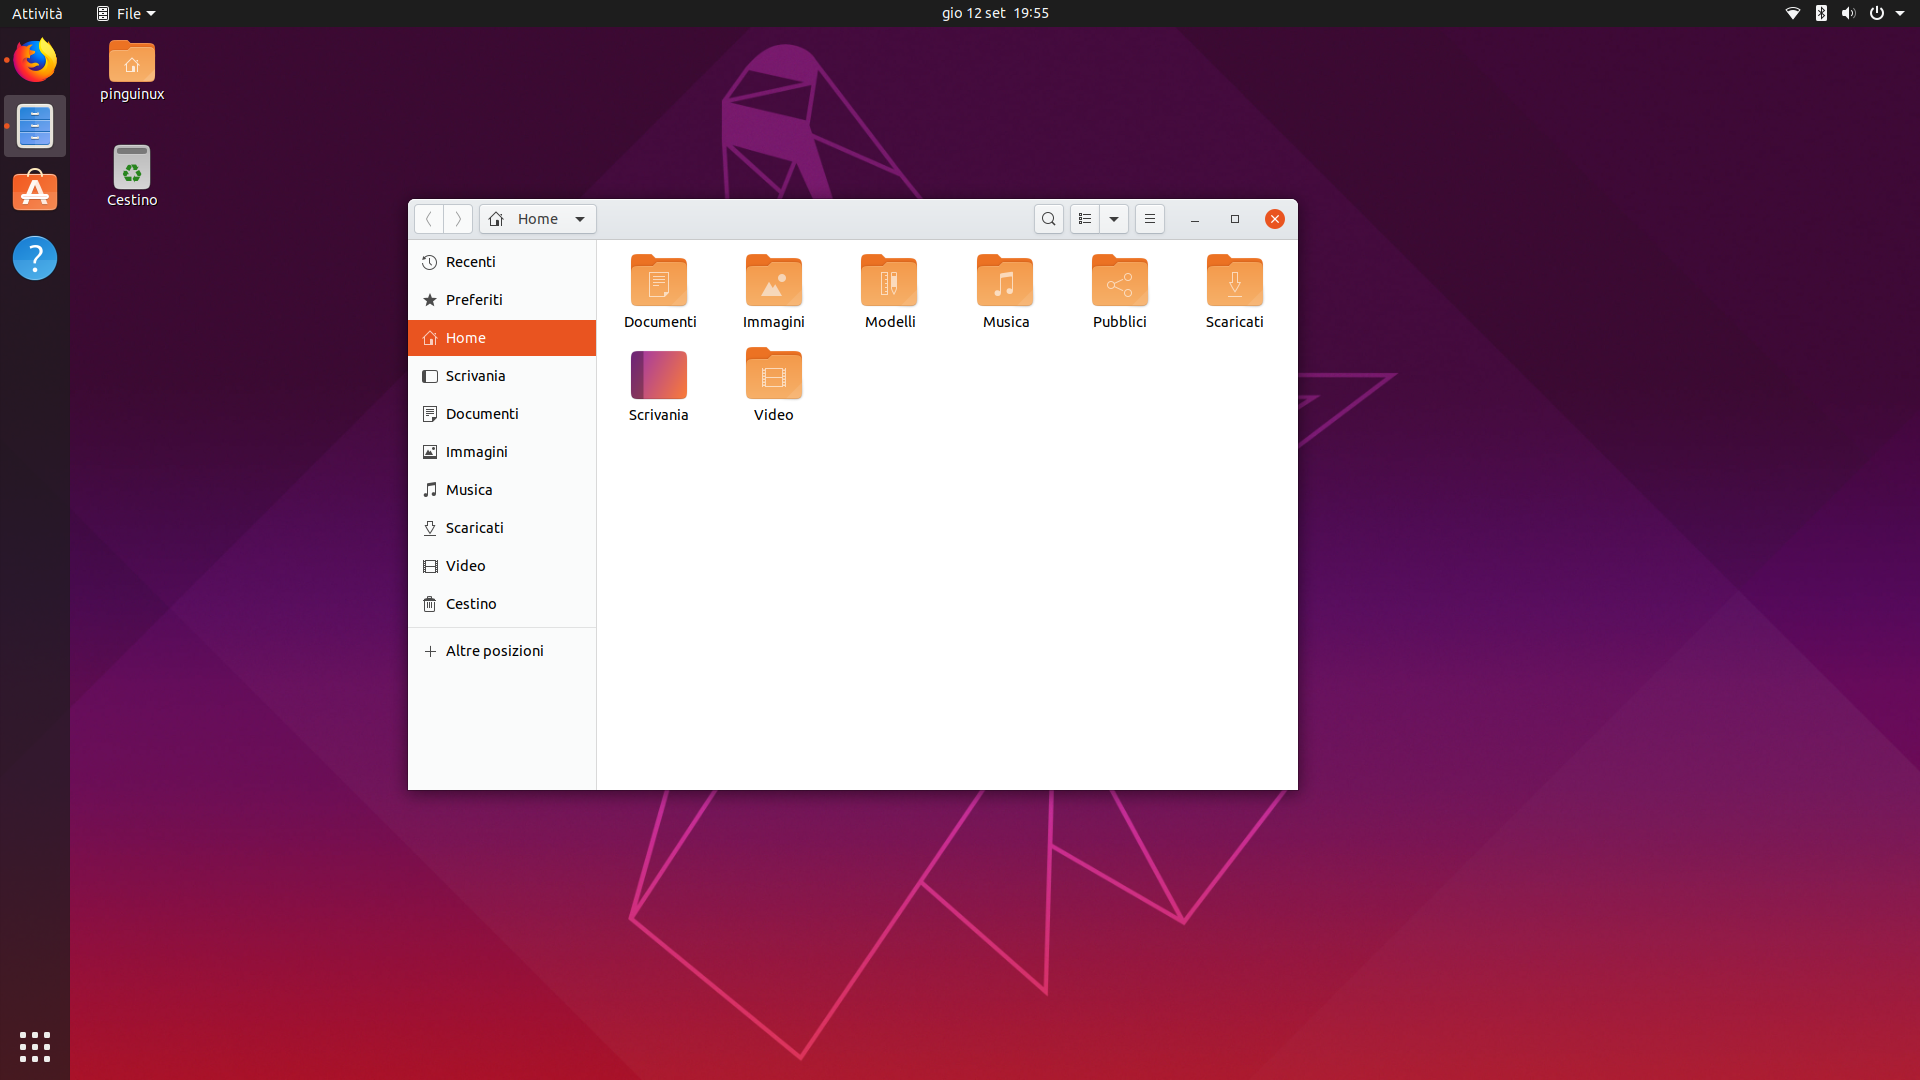Open the Pubblici shared folder
The width and height of the screenshot is (1920, 1080).
(1119, 281)
